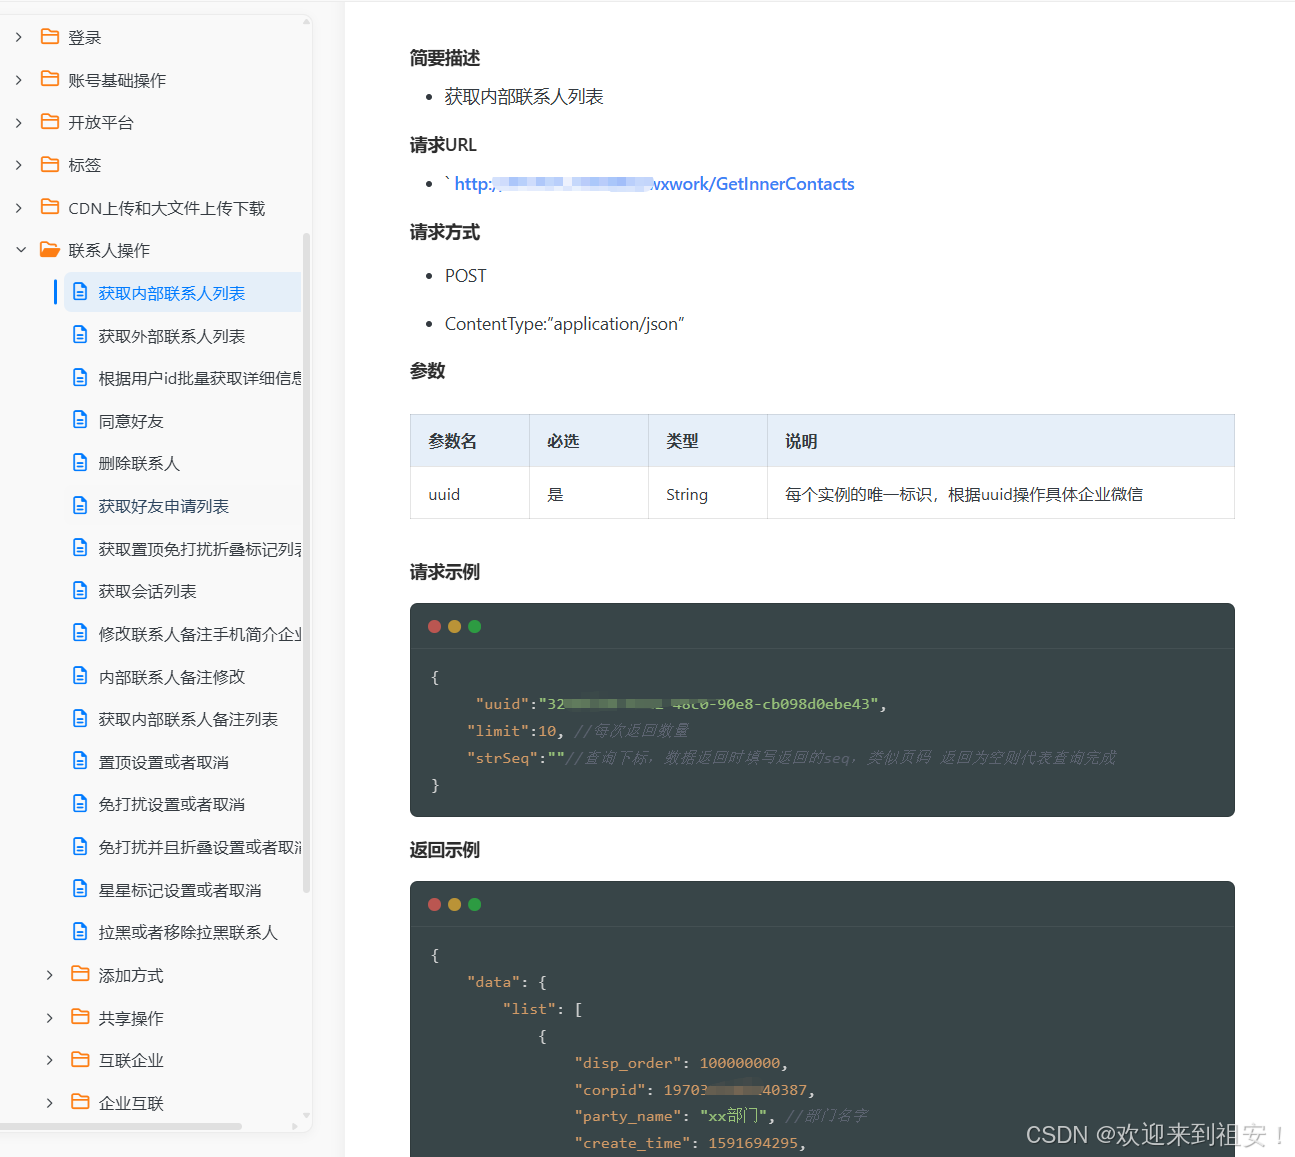The height and width of the screenshot is (1157, 1295).
Task: Open the 获取内部联系人备注列表 page
Action: pos(188,719)
